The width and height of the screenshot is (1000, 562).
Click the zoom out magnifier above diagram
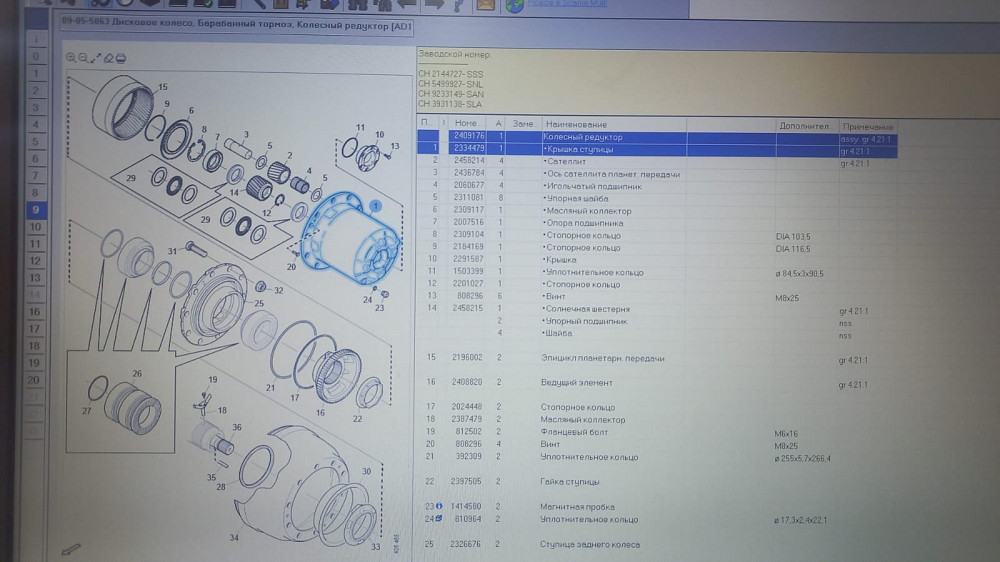(x=83, y=57)
